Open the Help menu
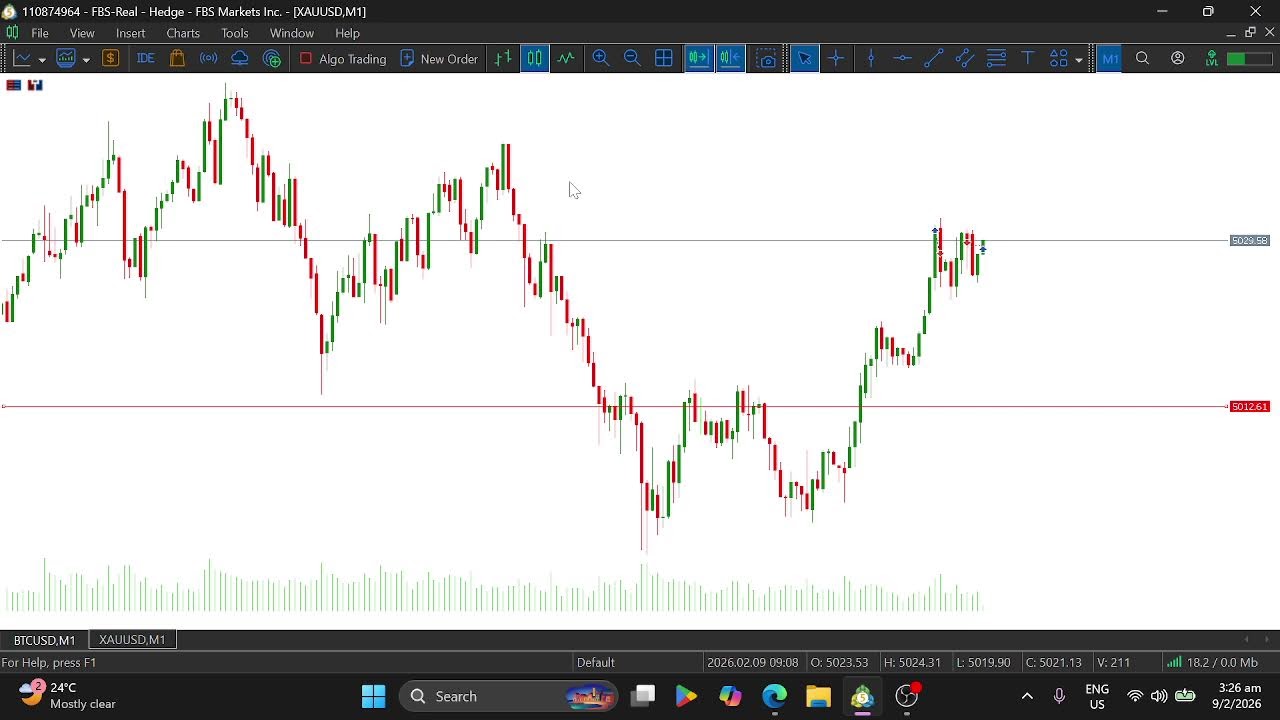The height and width of the screenshot is (720, 1280). pos(347,33)
